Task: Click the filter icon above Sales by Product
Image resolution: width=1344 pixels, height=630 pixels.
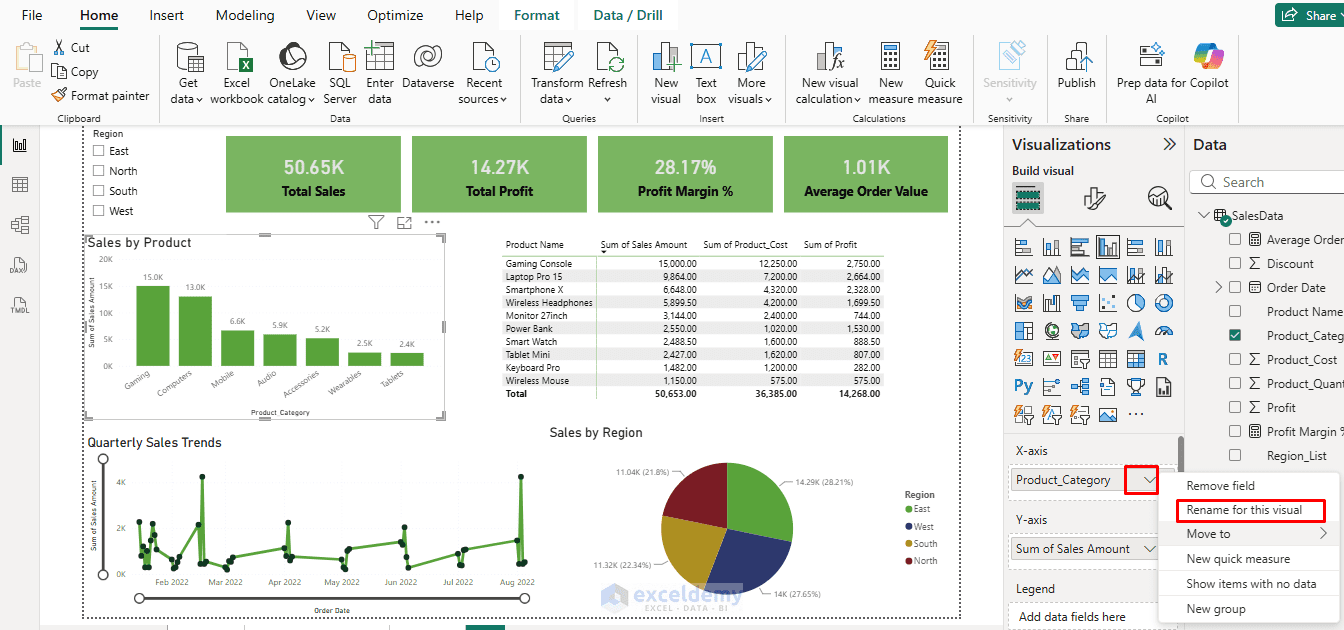Action: pos(376,222)
